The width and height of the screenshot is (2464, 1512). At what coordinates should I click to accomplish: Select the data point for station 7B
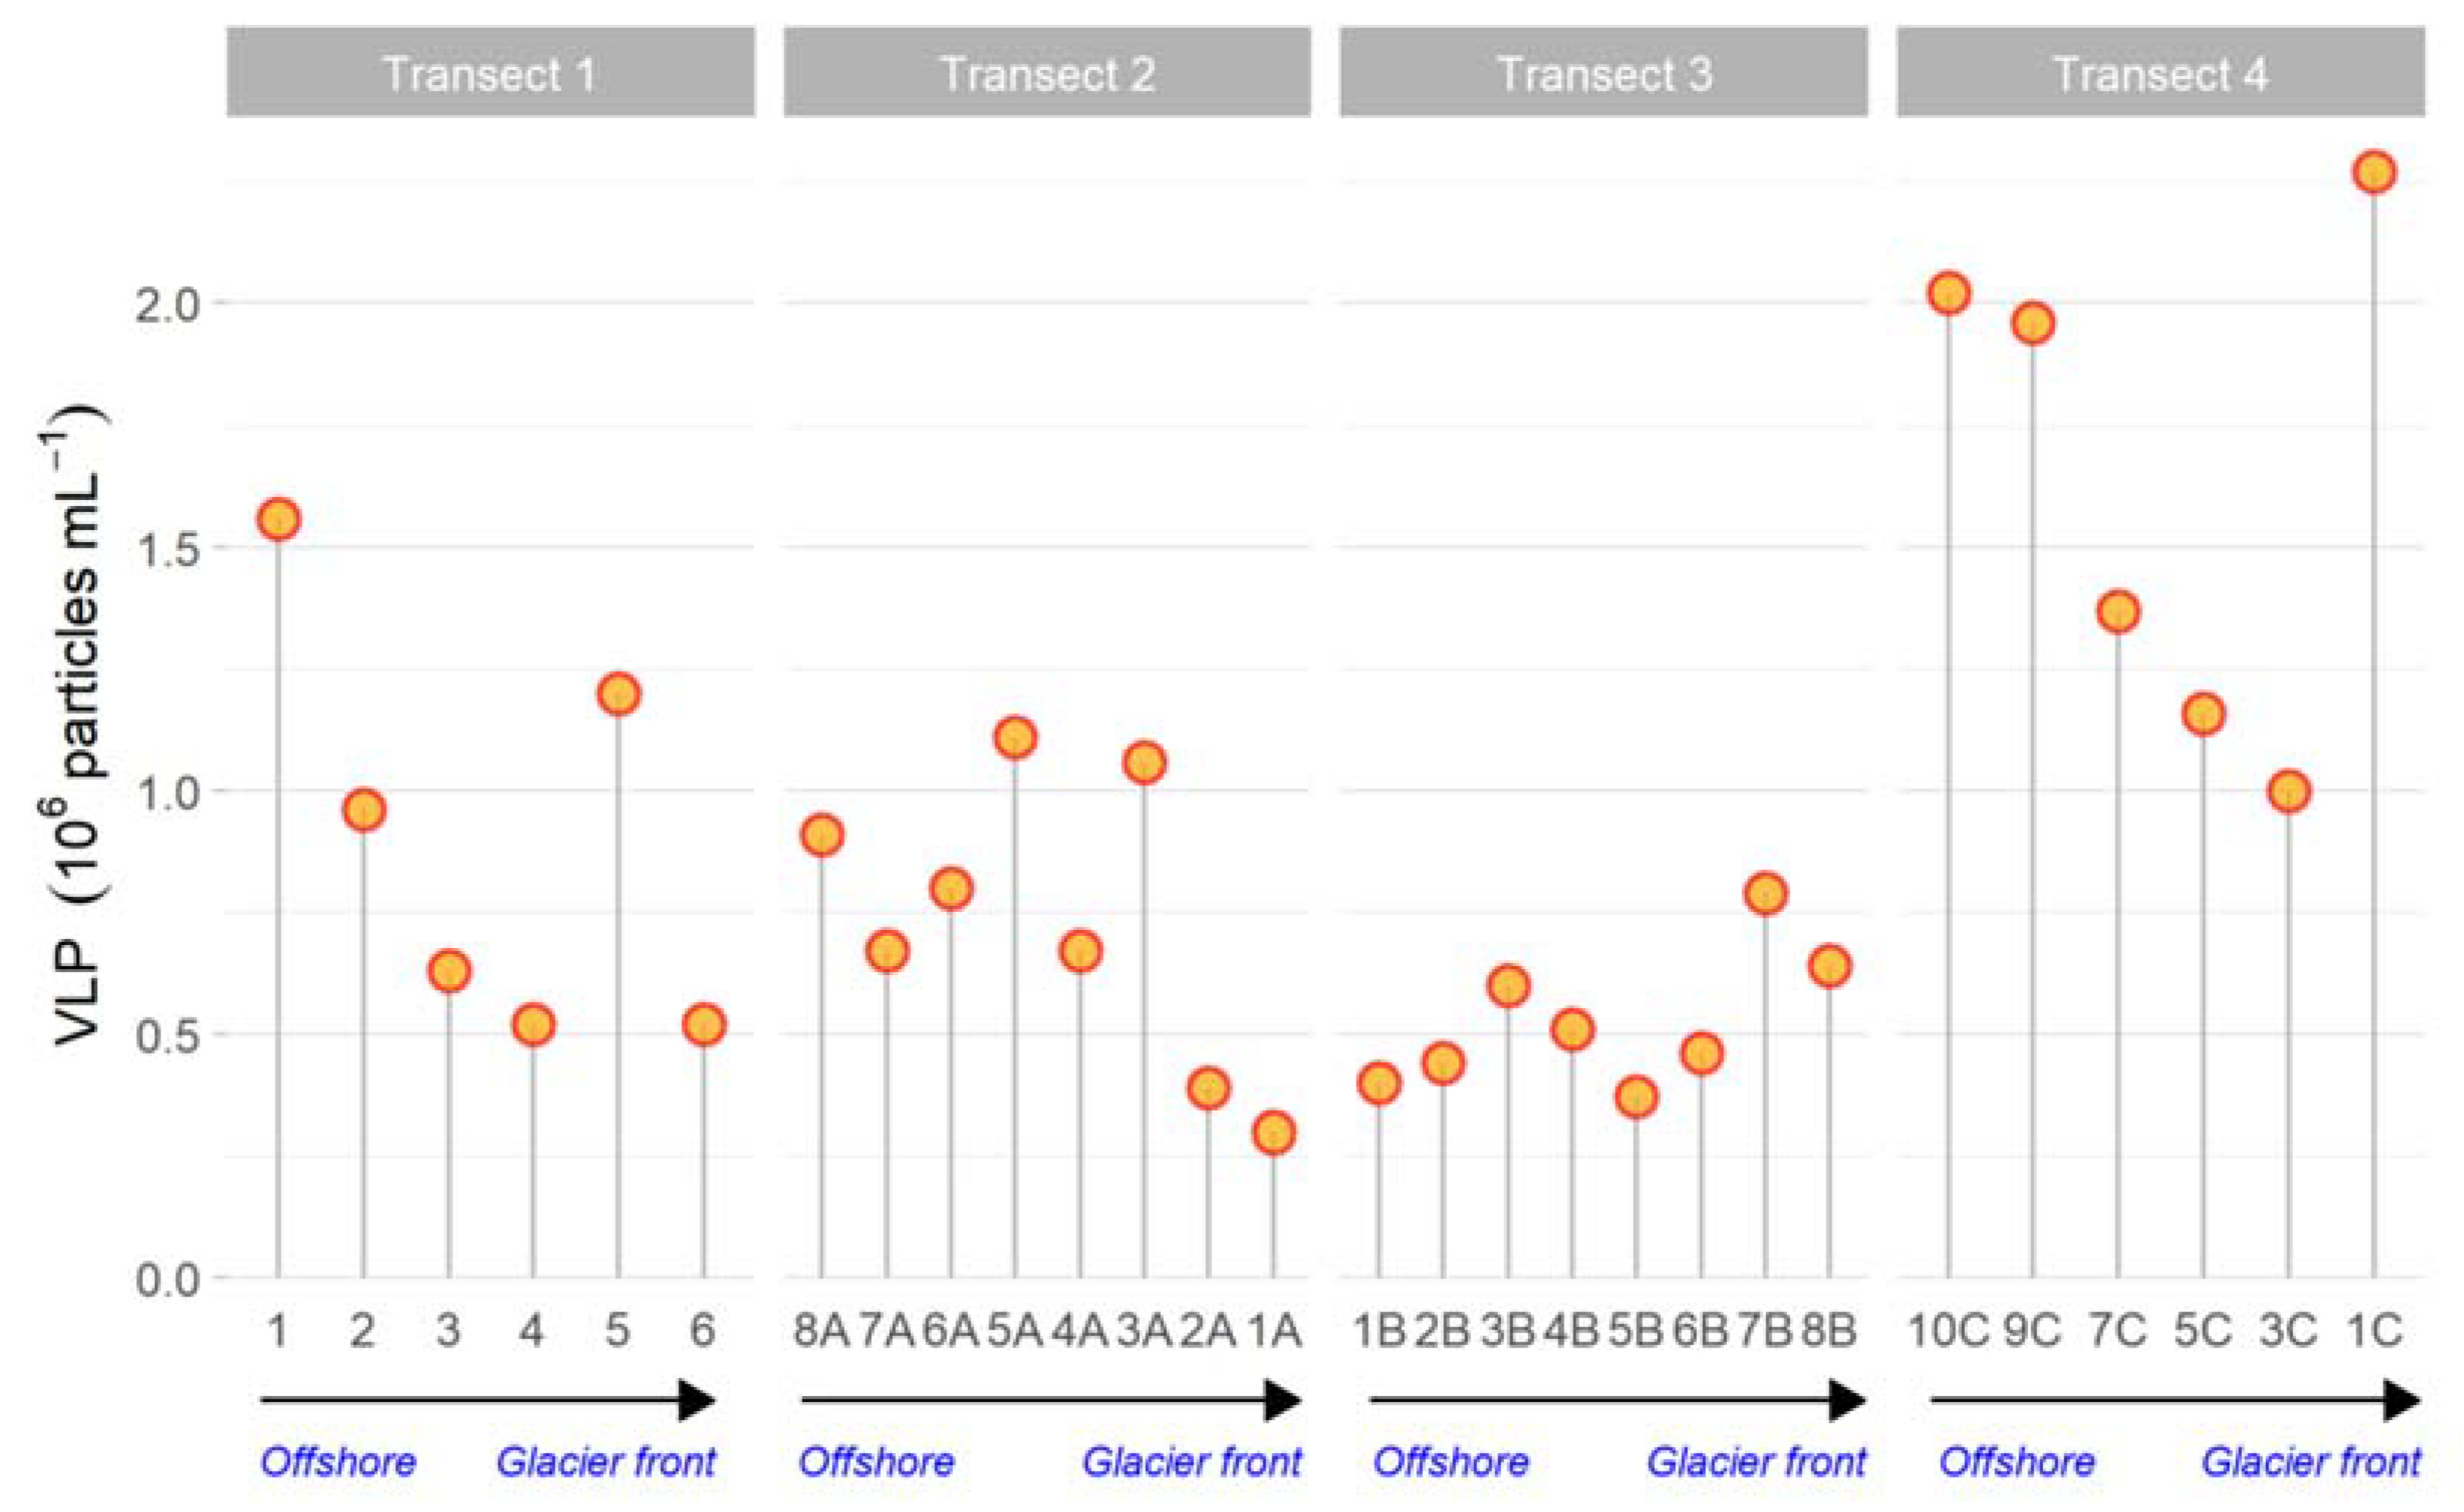(x=1765, y=893)
